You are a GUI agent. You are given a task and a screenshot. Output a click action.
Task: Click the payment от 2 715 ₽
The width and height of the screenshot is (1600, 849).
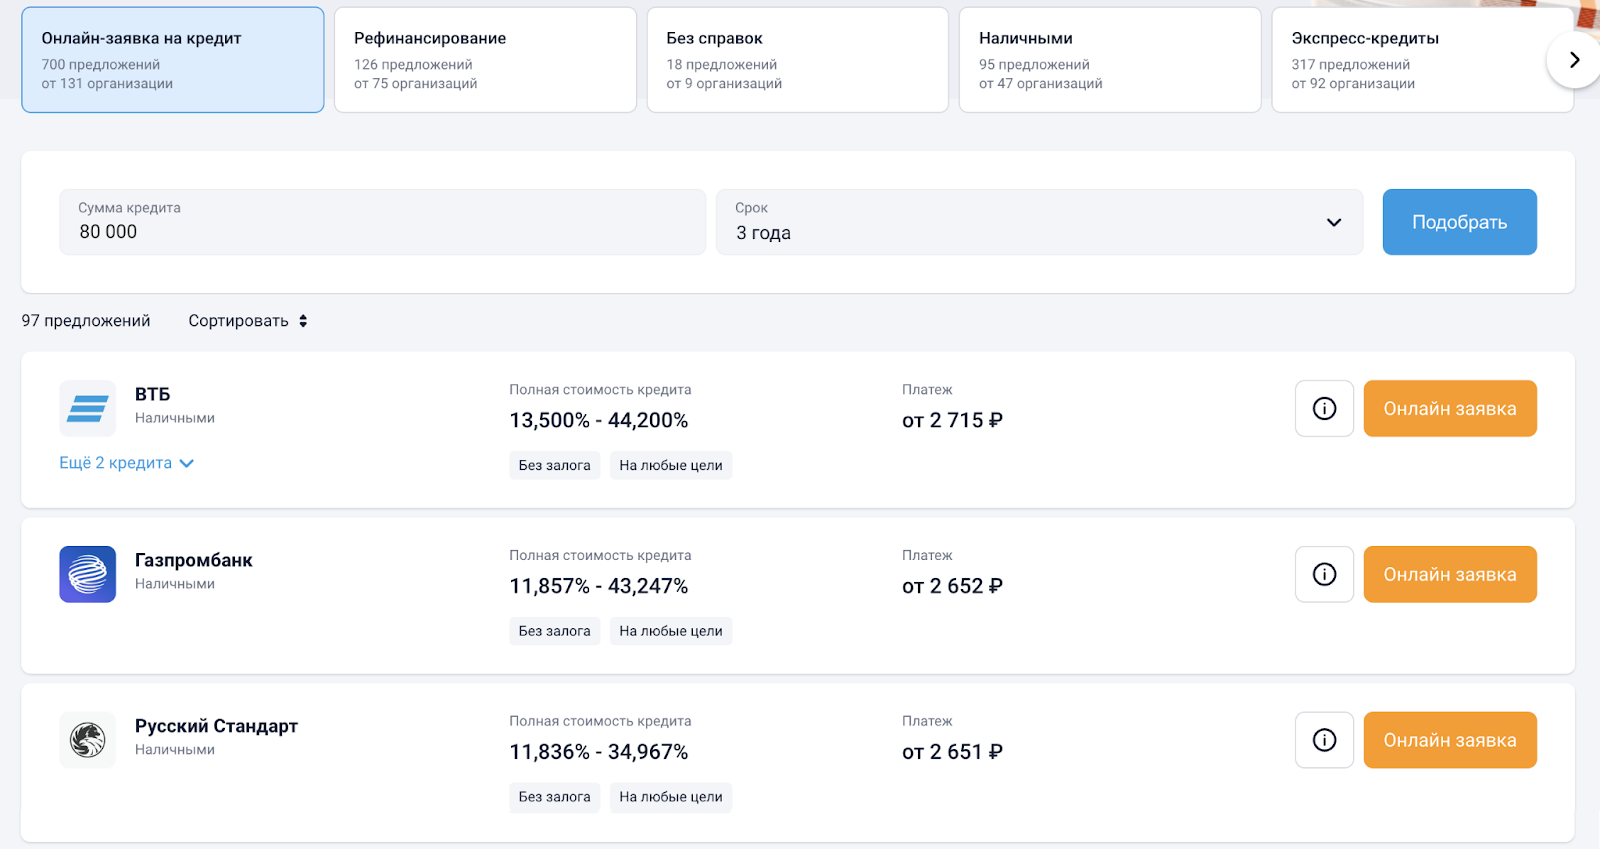click(952, 420)
